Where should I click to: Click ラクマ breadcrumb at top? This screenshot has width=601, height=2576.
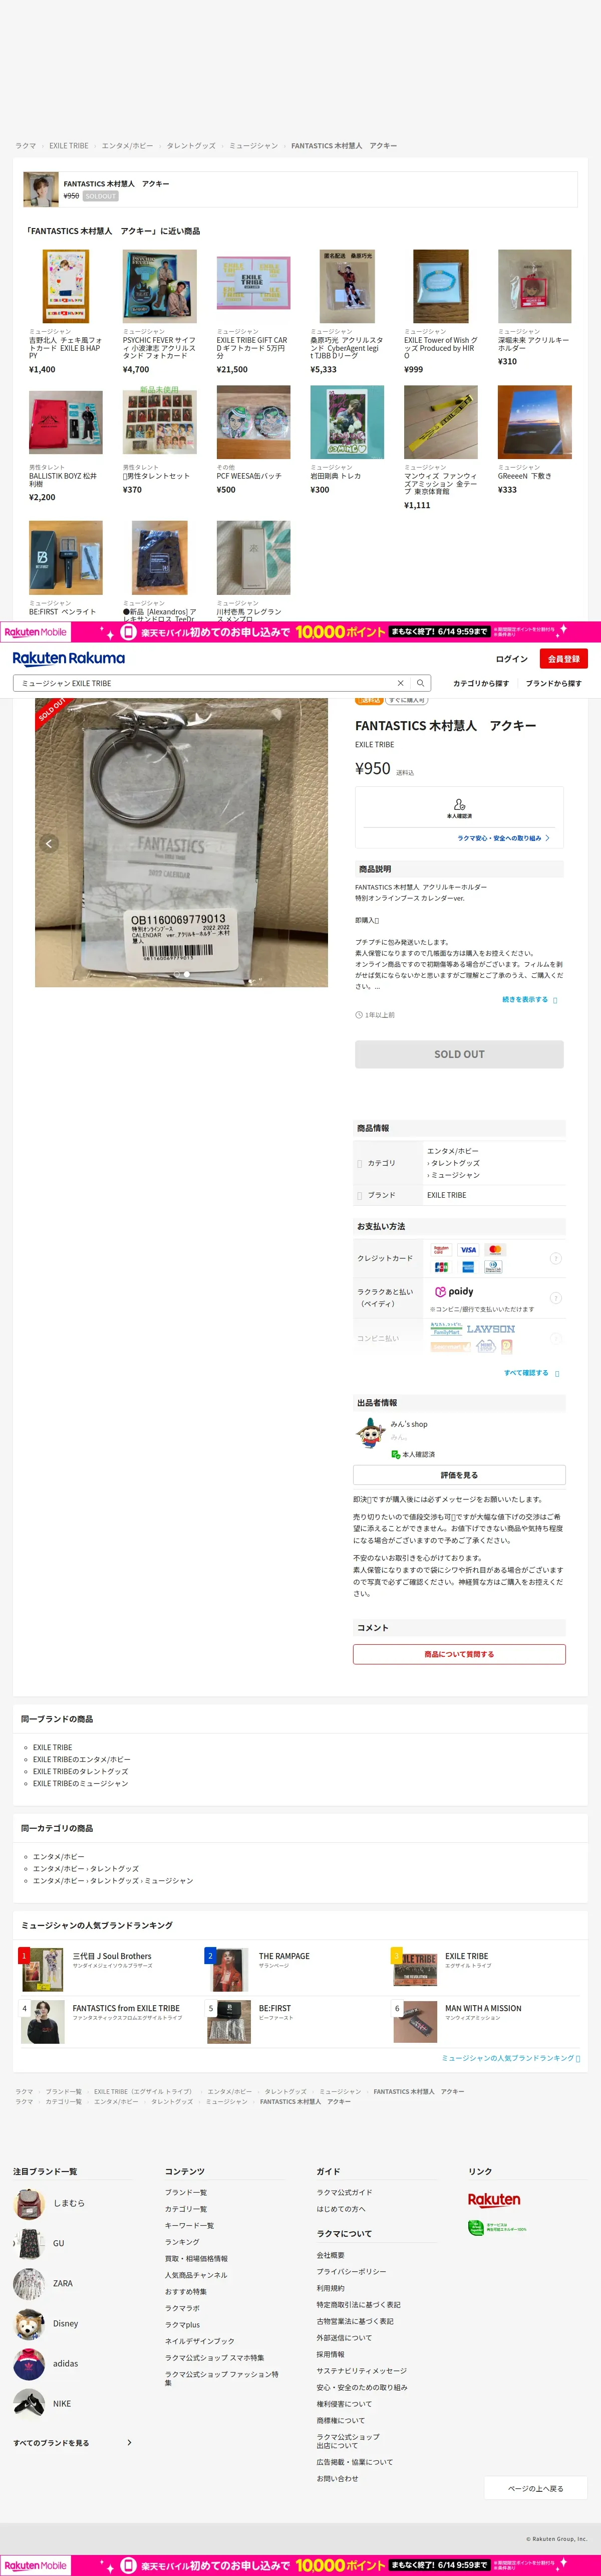[x=26, y=146]
